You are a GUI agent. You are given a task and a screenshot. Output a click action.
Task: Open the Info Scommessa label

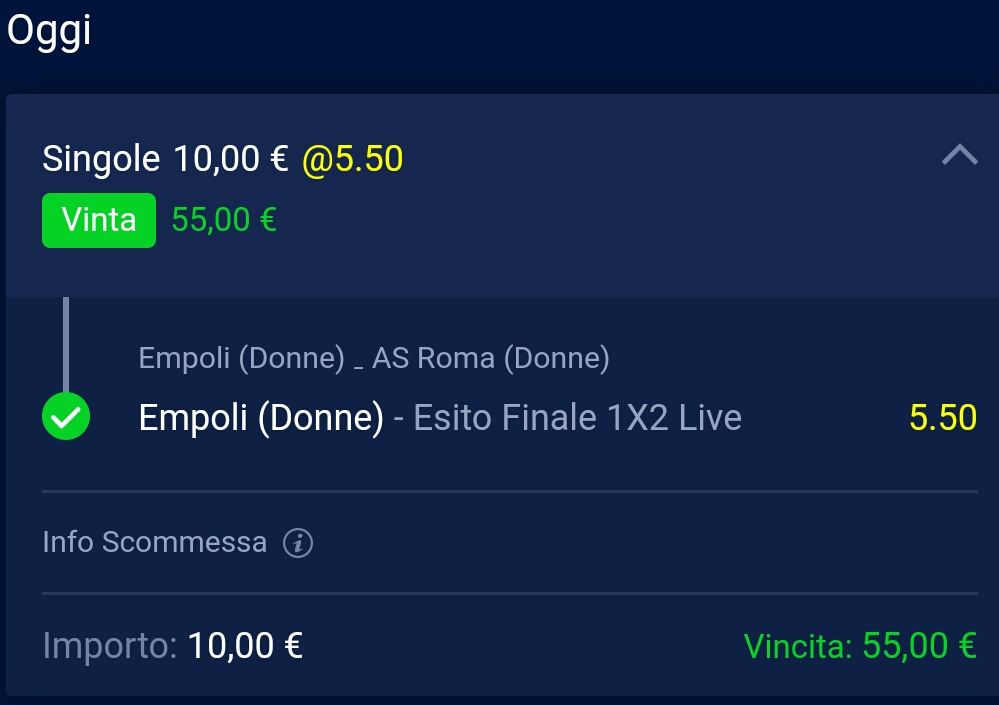pyautogui.click(x=154, y=542)
